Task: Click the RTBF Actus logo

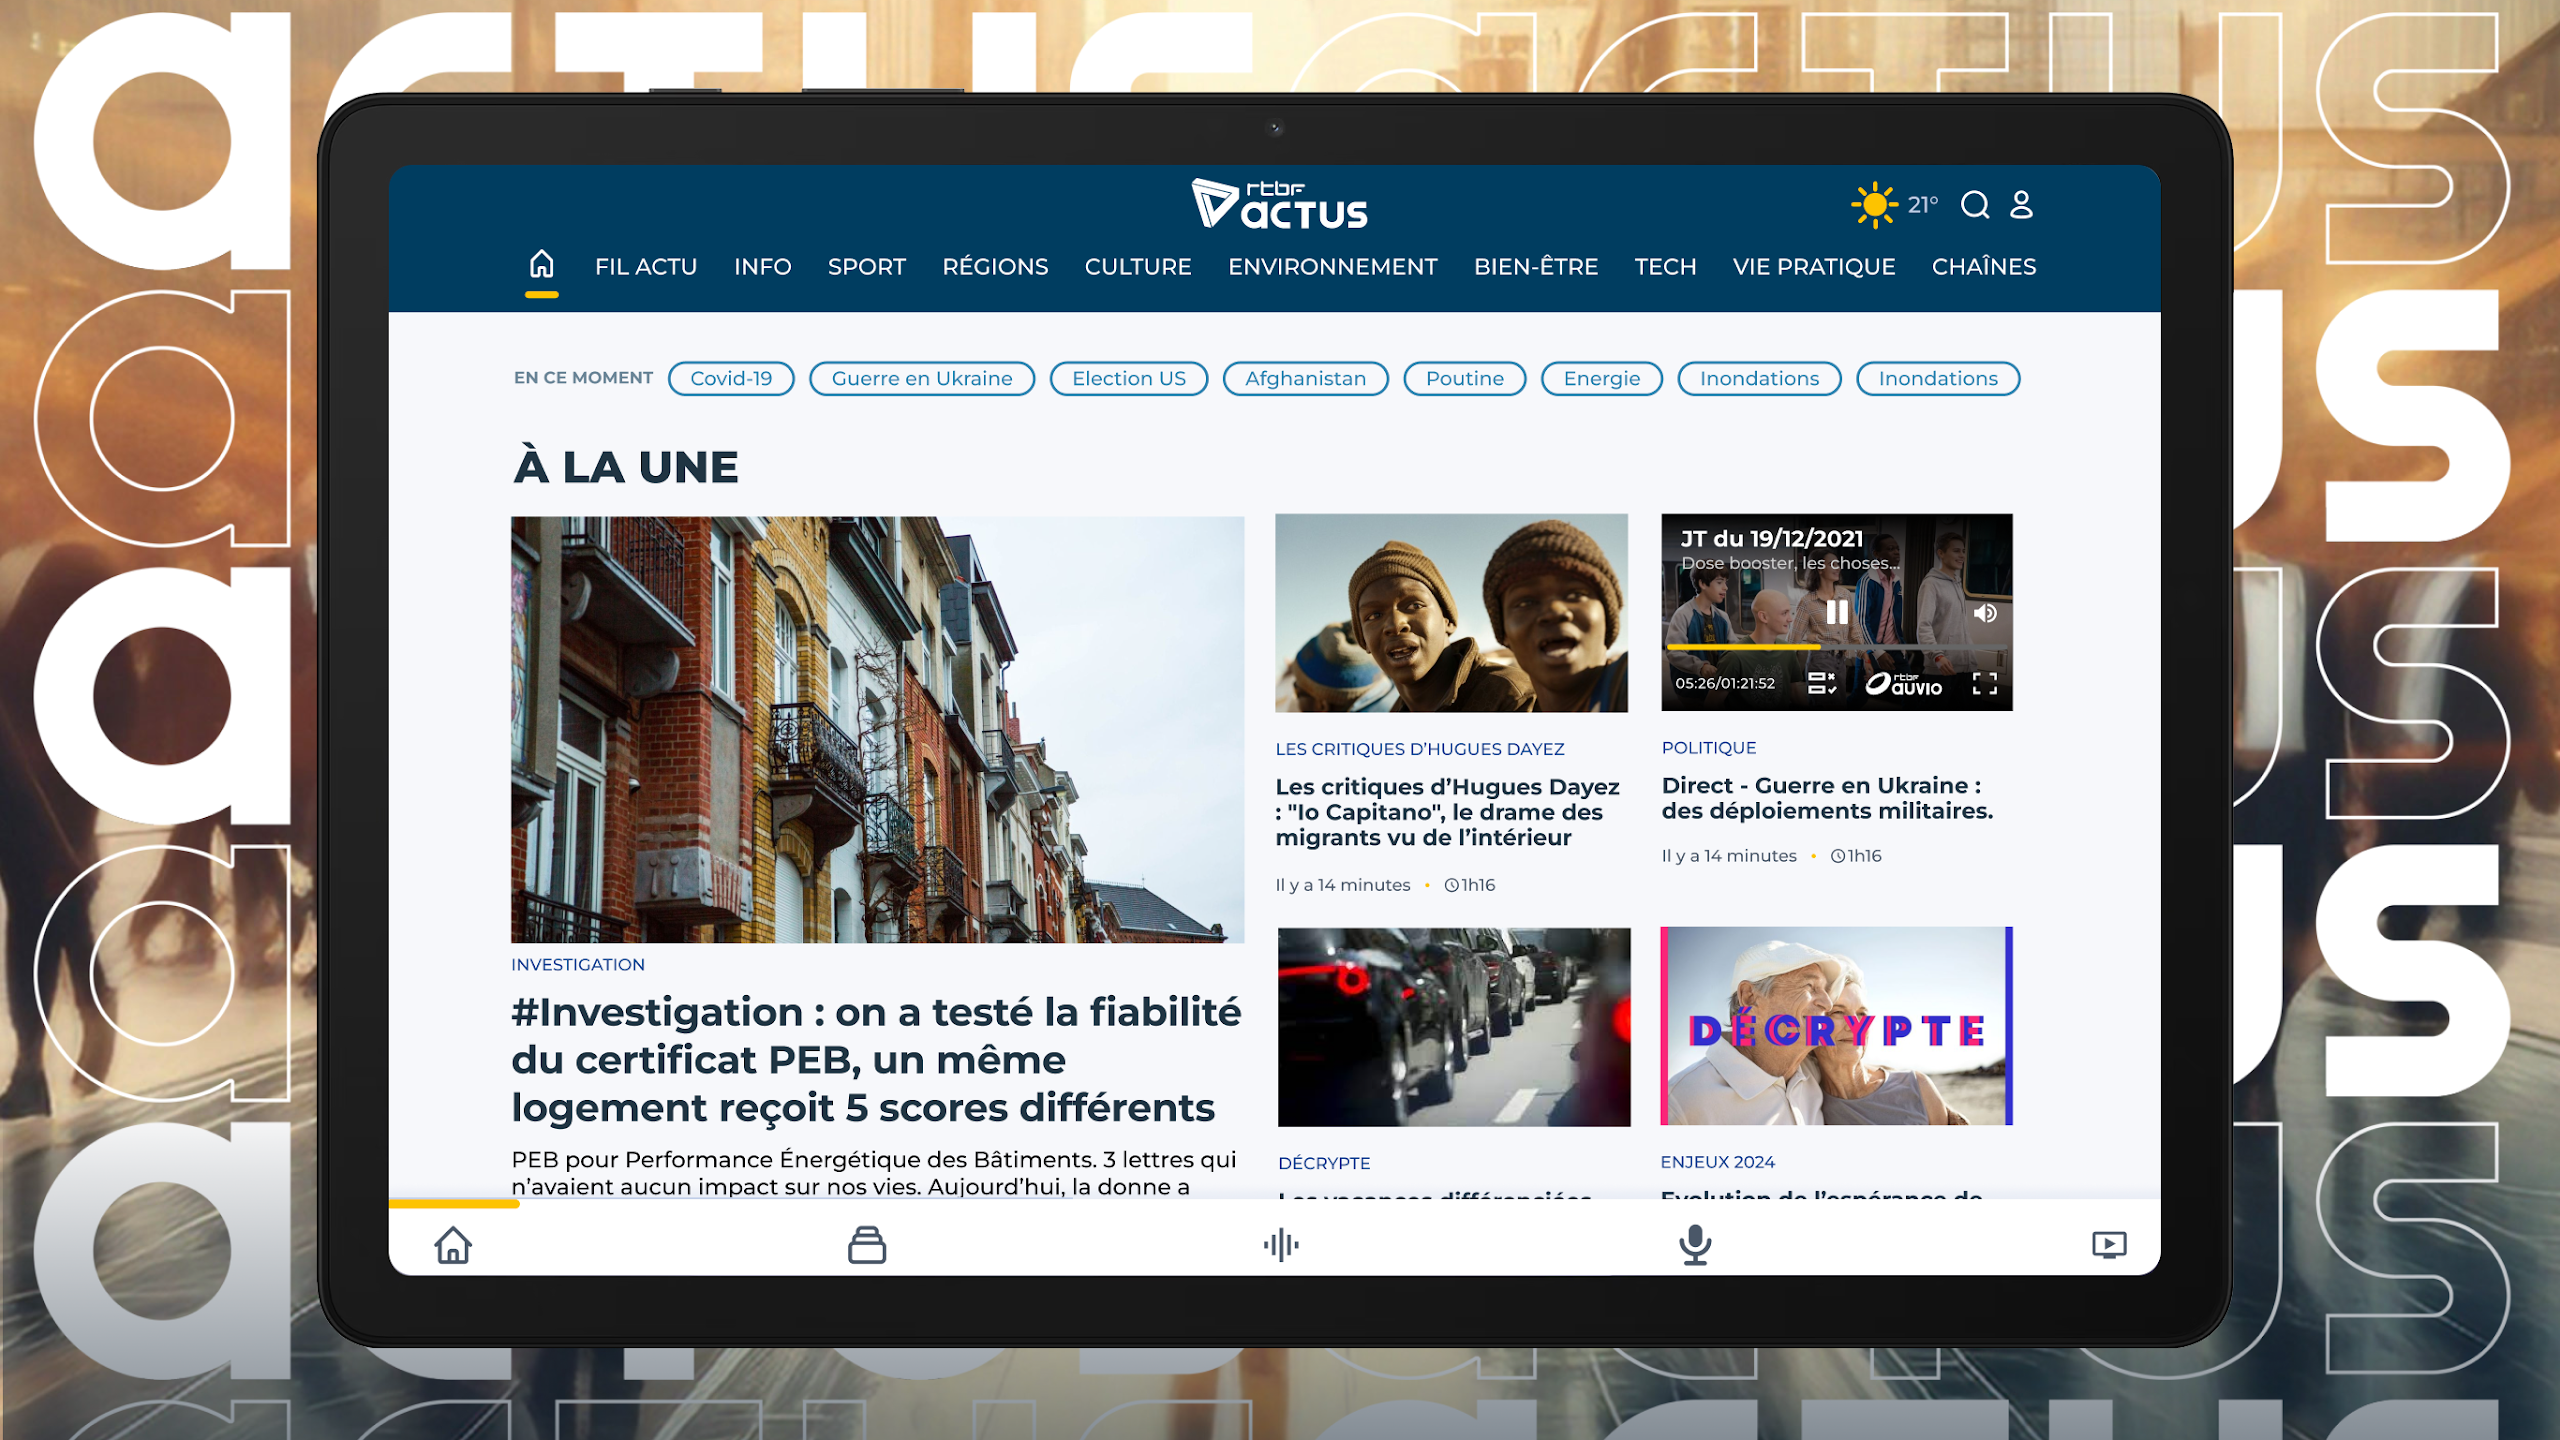Action: [1279, 204]
